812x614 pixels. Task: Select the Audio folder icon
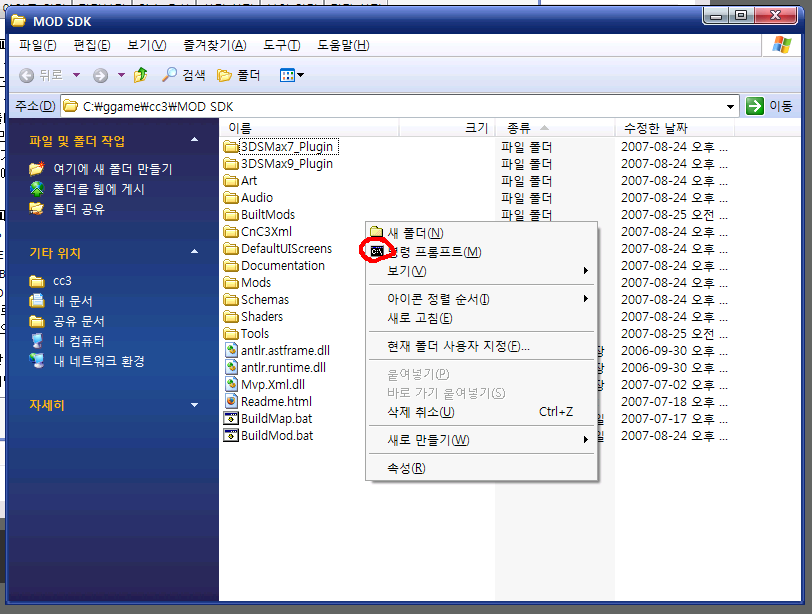231,198
